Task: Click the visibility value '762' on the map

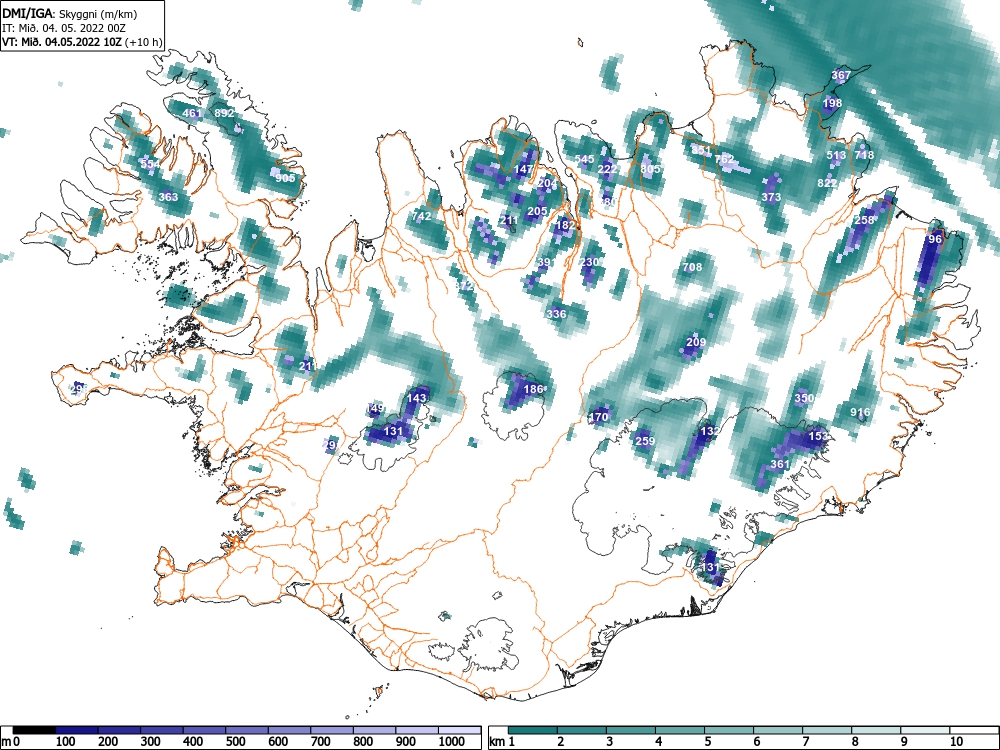Action: 724,159
